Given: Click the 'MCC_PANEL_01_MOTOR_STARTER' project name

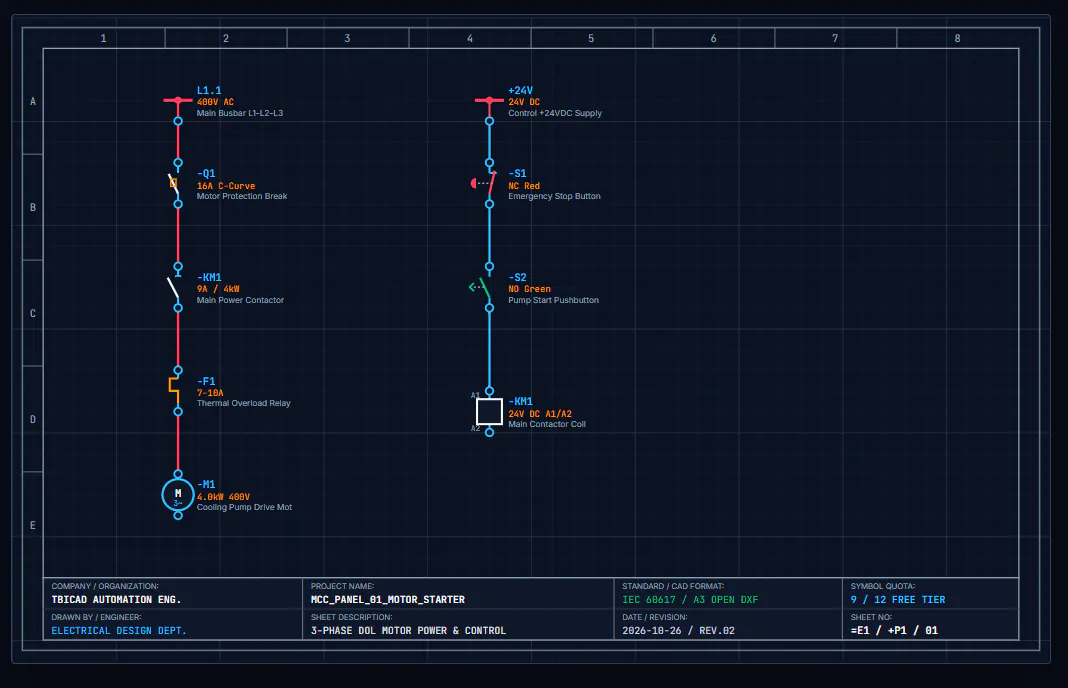Looking at the screenshot, I should (x=388, y=599).
